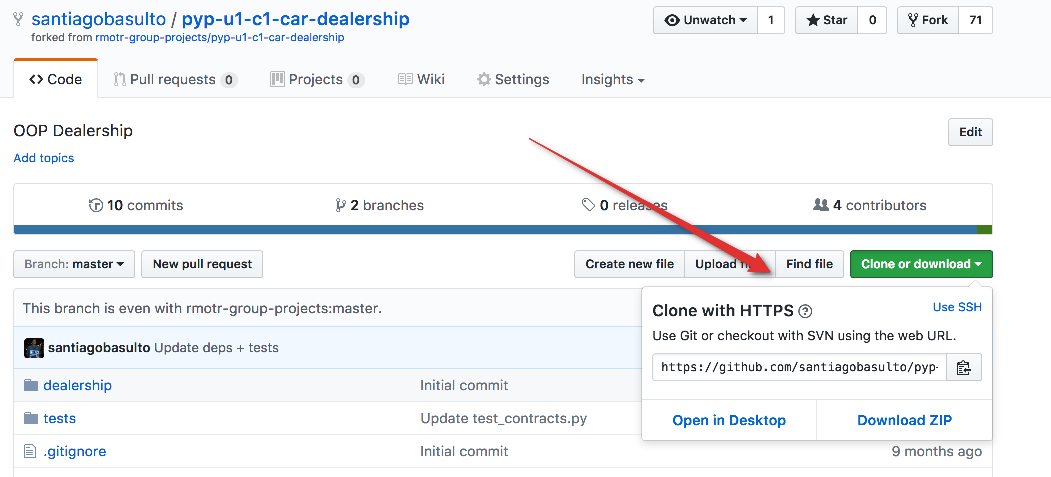Open the Initial commit message in the .gitignore row
This screenshot has width=1051, height=477.
pos(464,452)
